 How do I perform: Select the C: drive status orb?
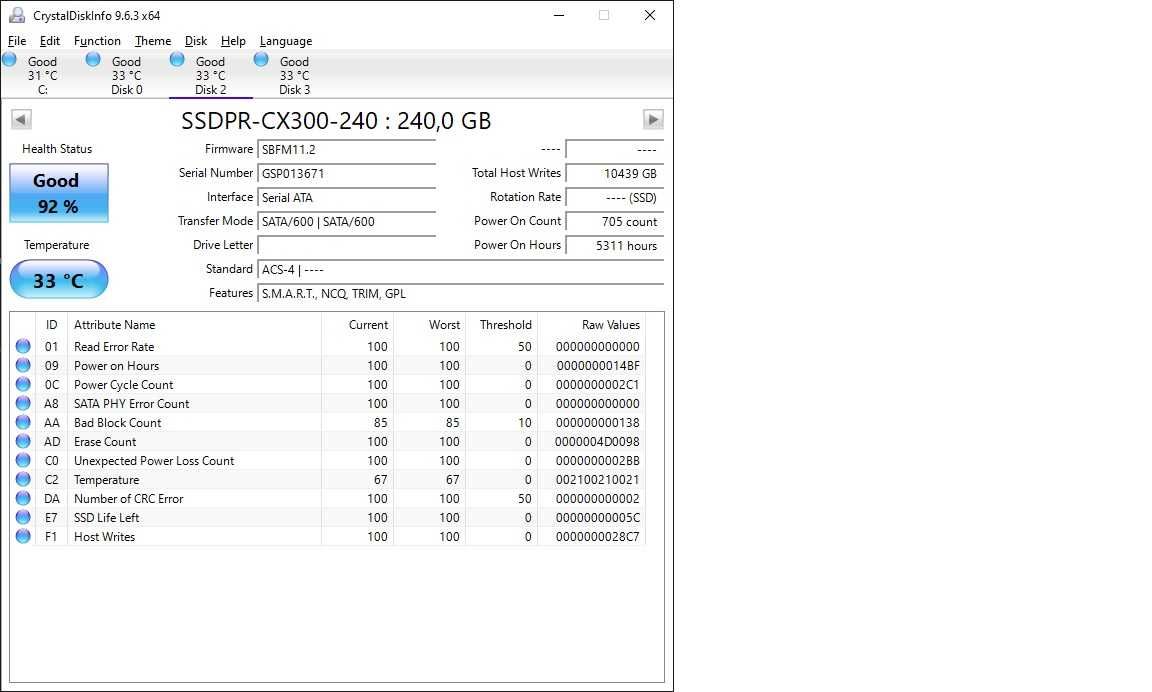pos(10,60)
